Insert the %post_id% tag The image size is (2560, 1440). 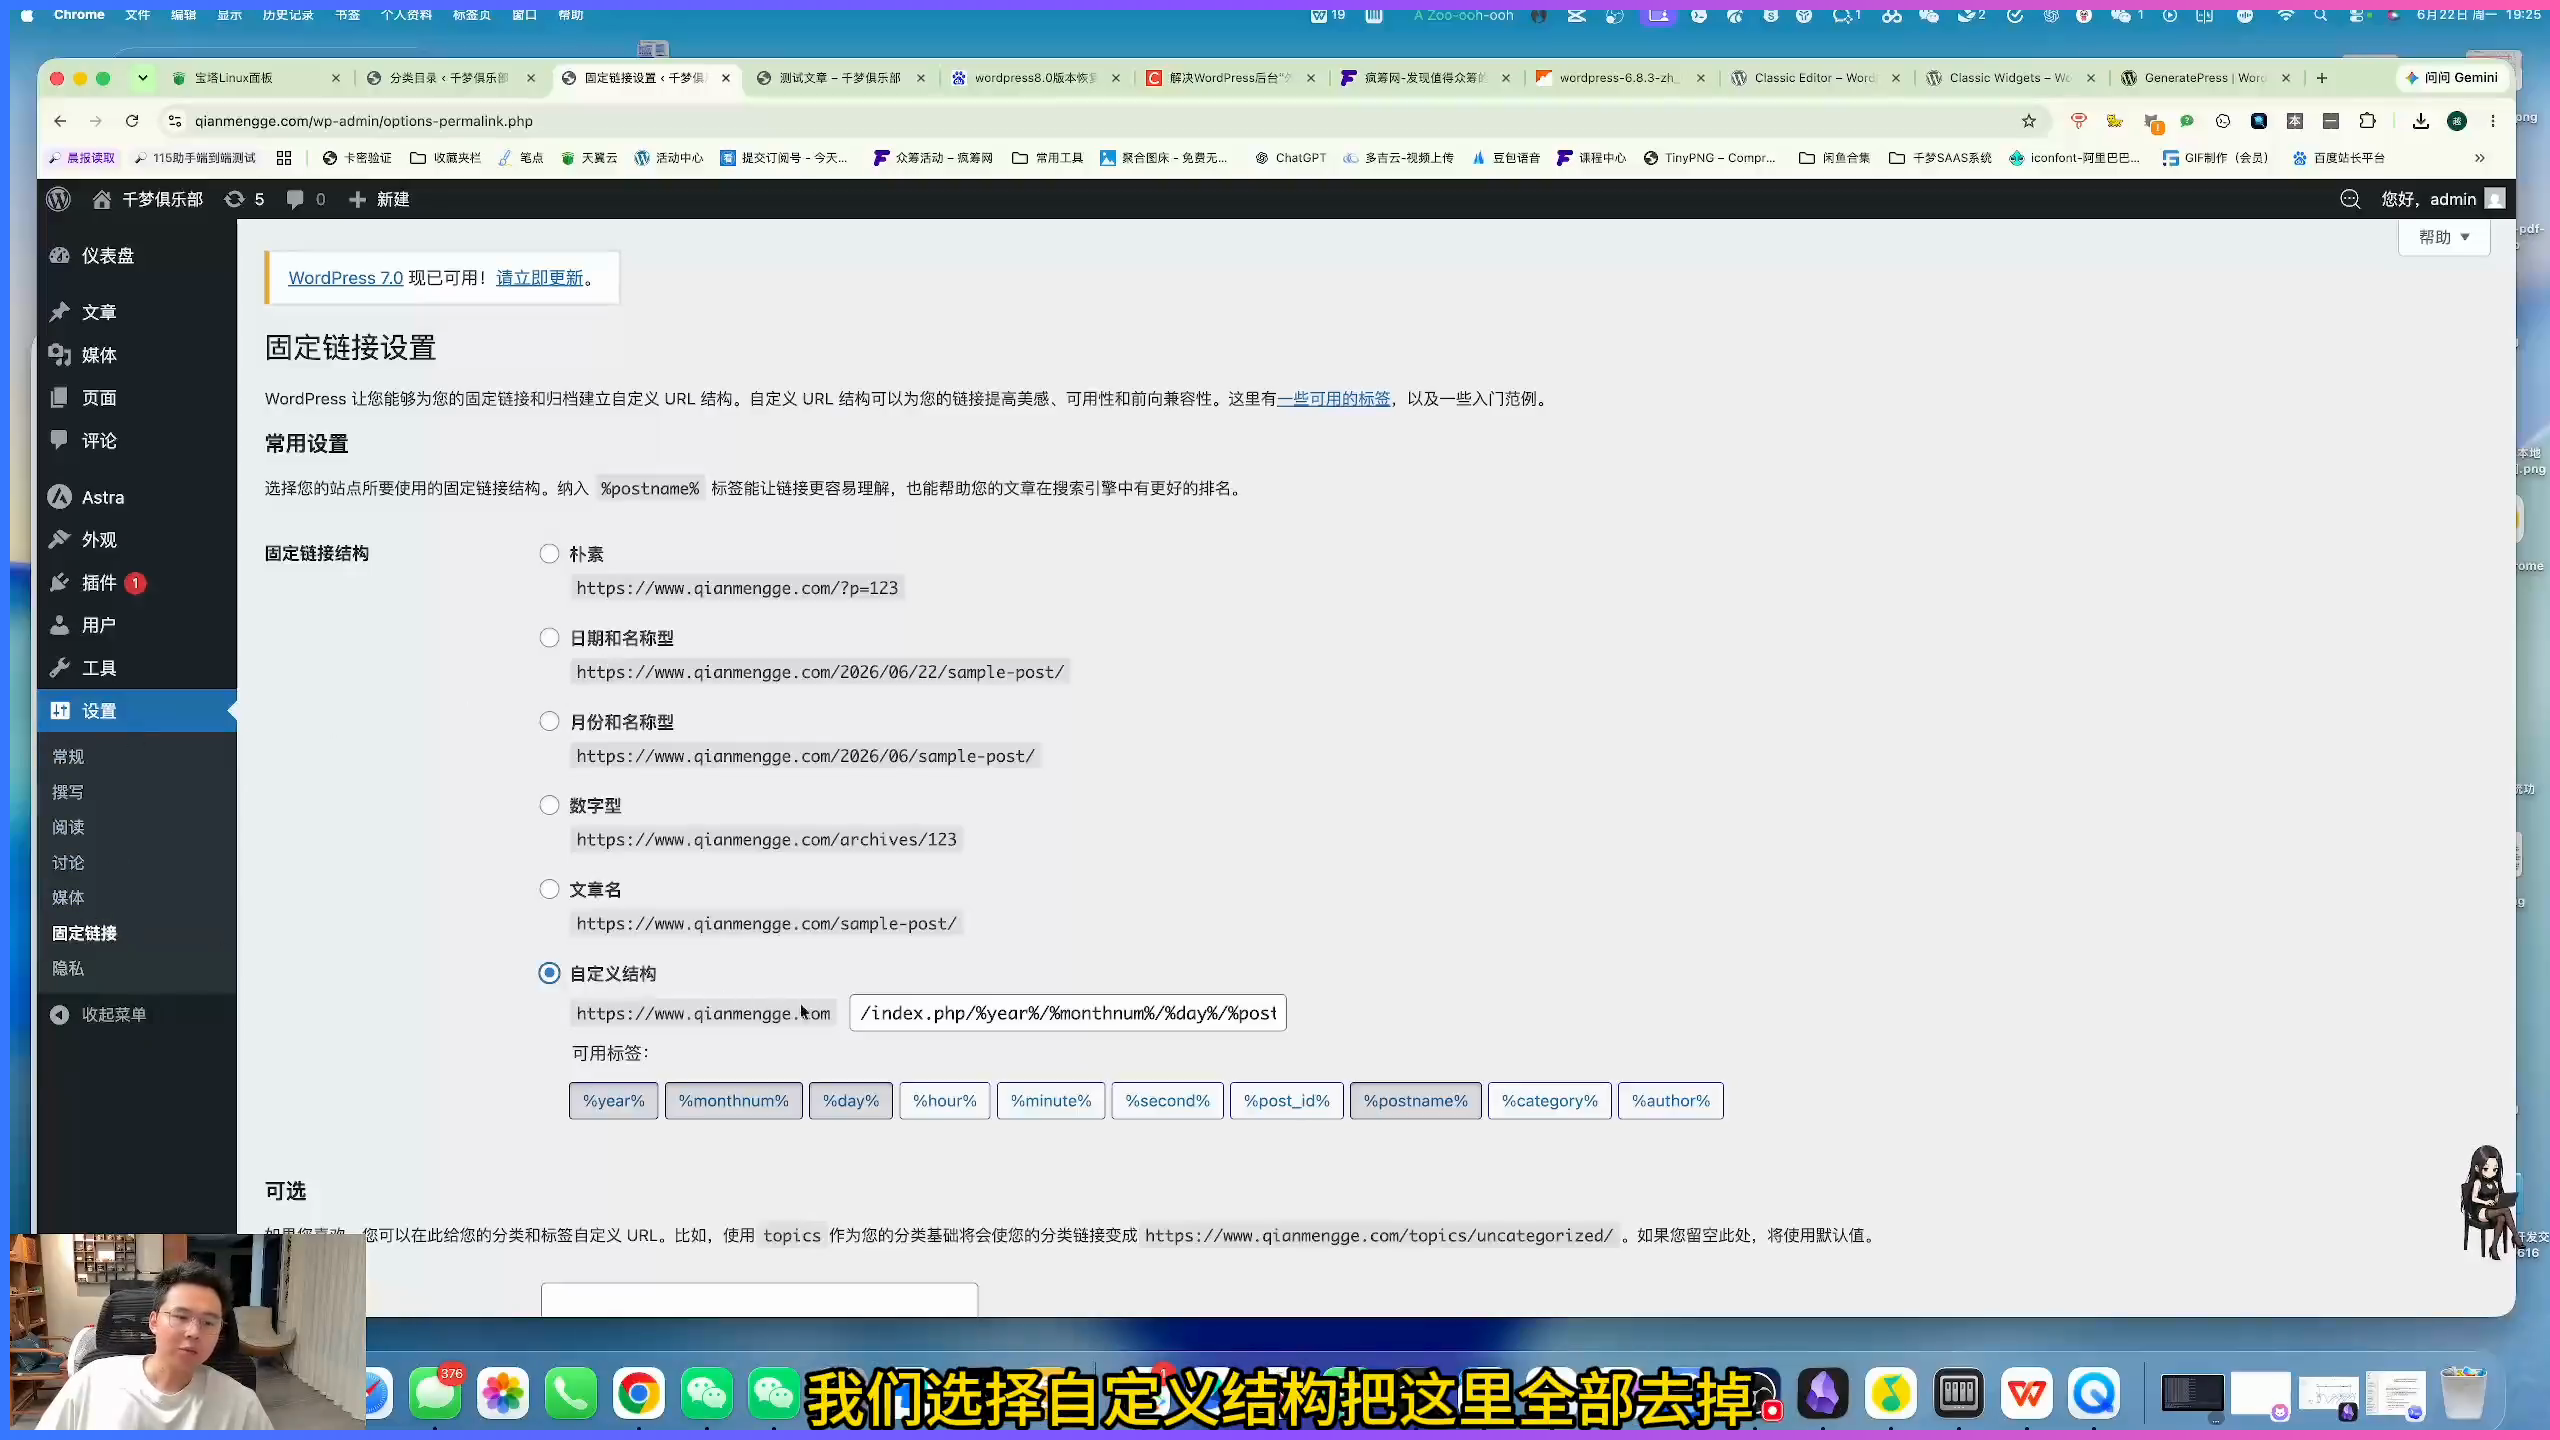click(1287, 1101)
